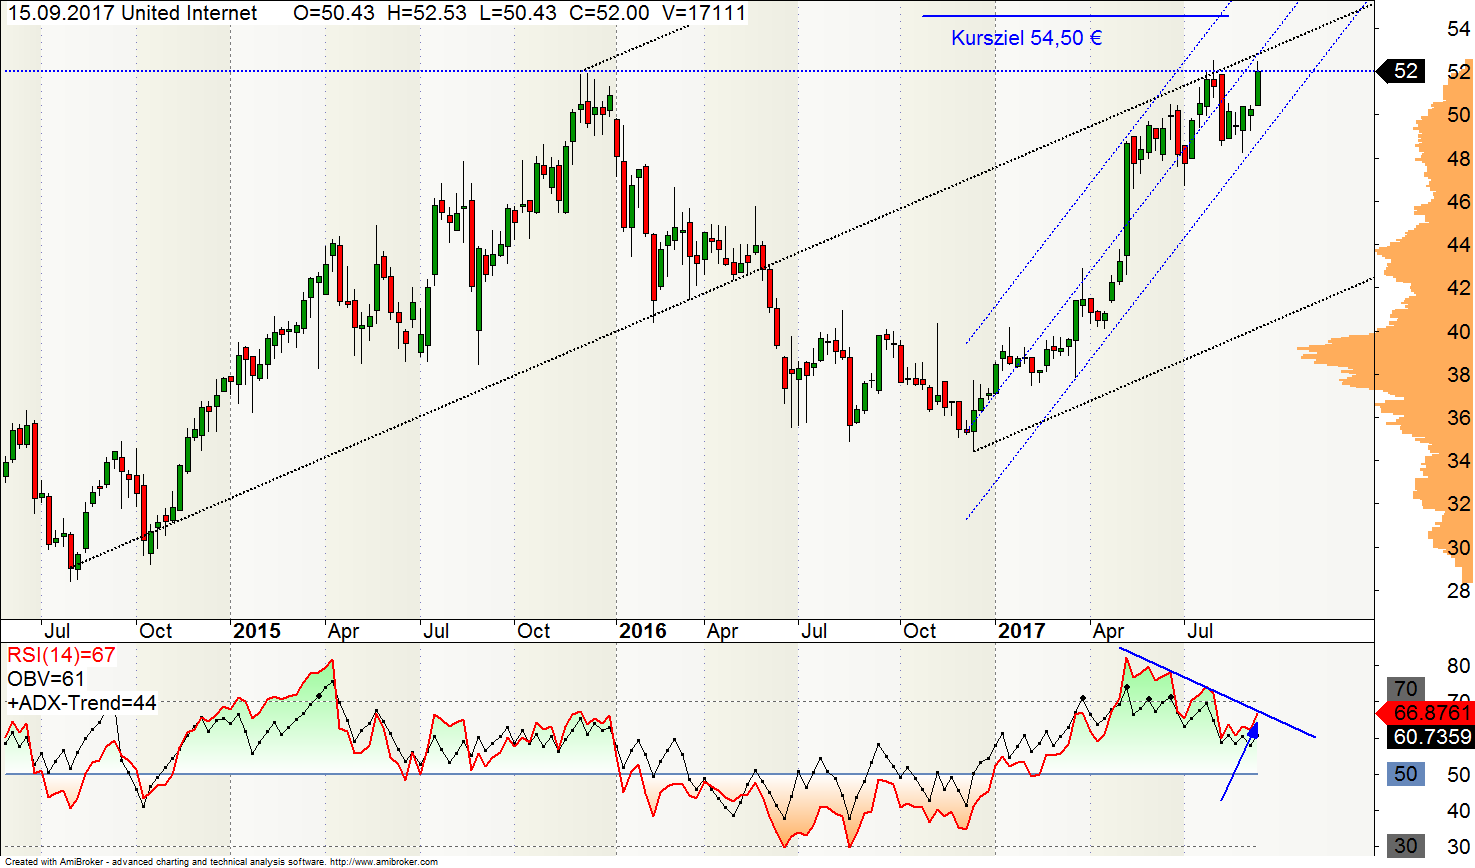Click the gray "30" level box
The height and width of the screenshot is (868, 1475).
click(1406, 846)
